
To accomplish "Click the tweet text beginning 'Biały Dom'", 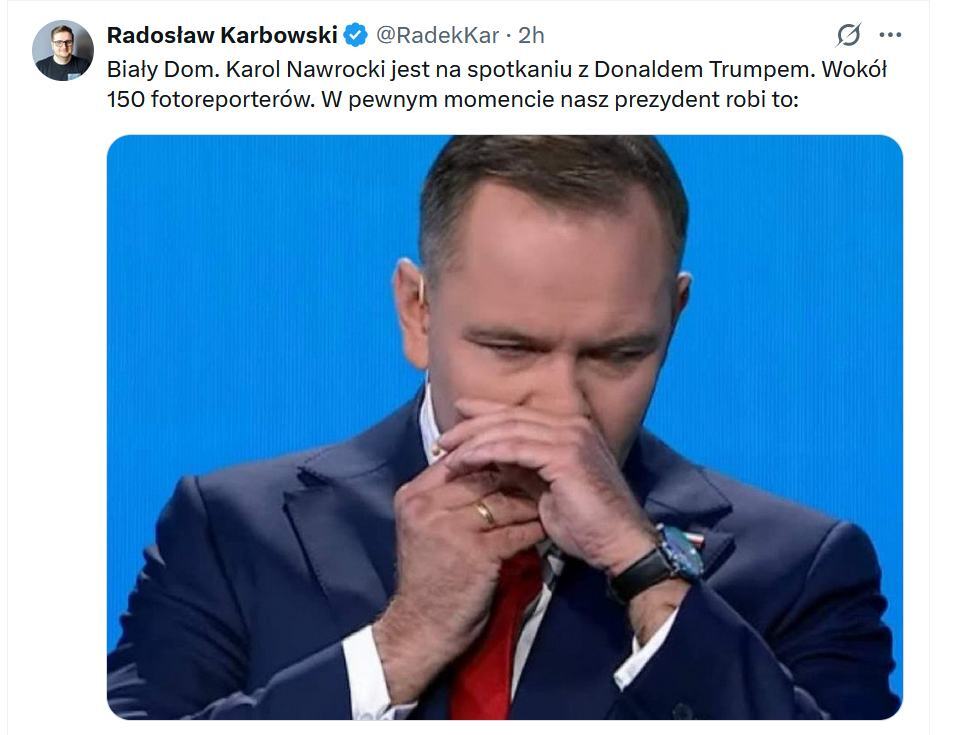I will coord(497,84).
